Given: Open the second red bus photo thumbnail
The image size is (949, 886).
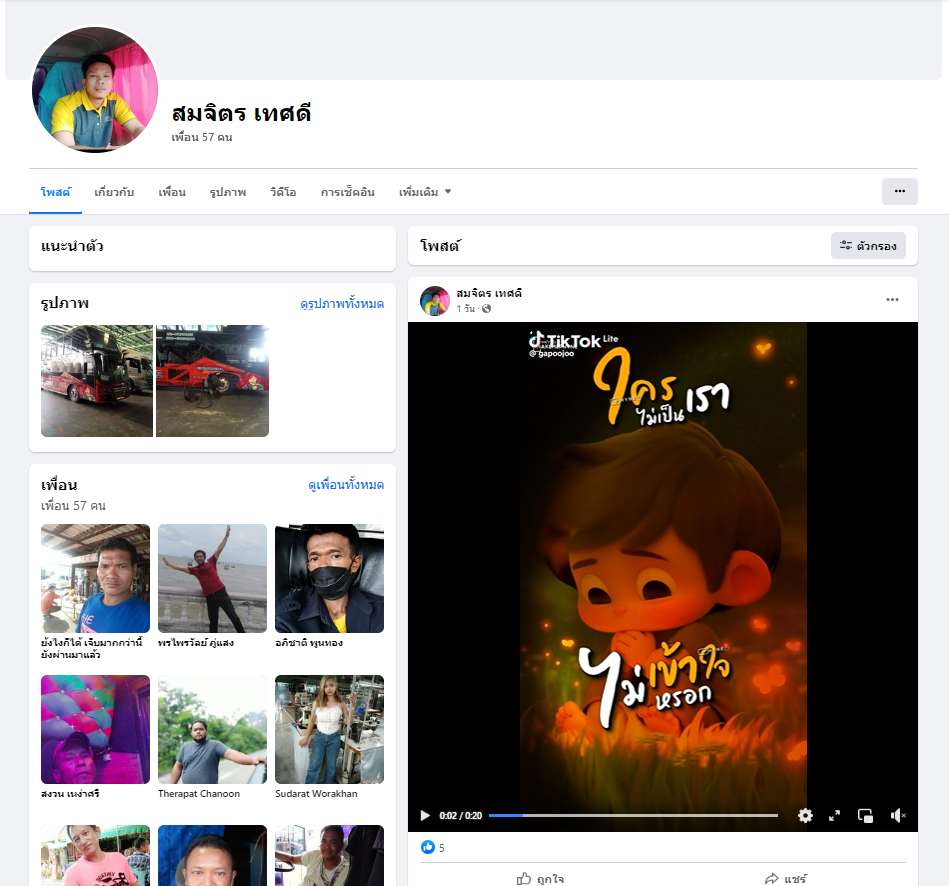Looking at the screenshot, I should (212, 381).
